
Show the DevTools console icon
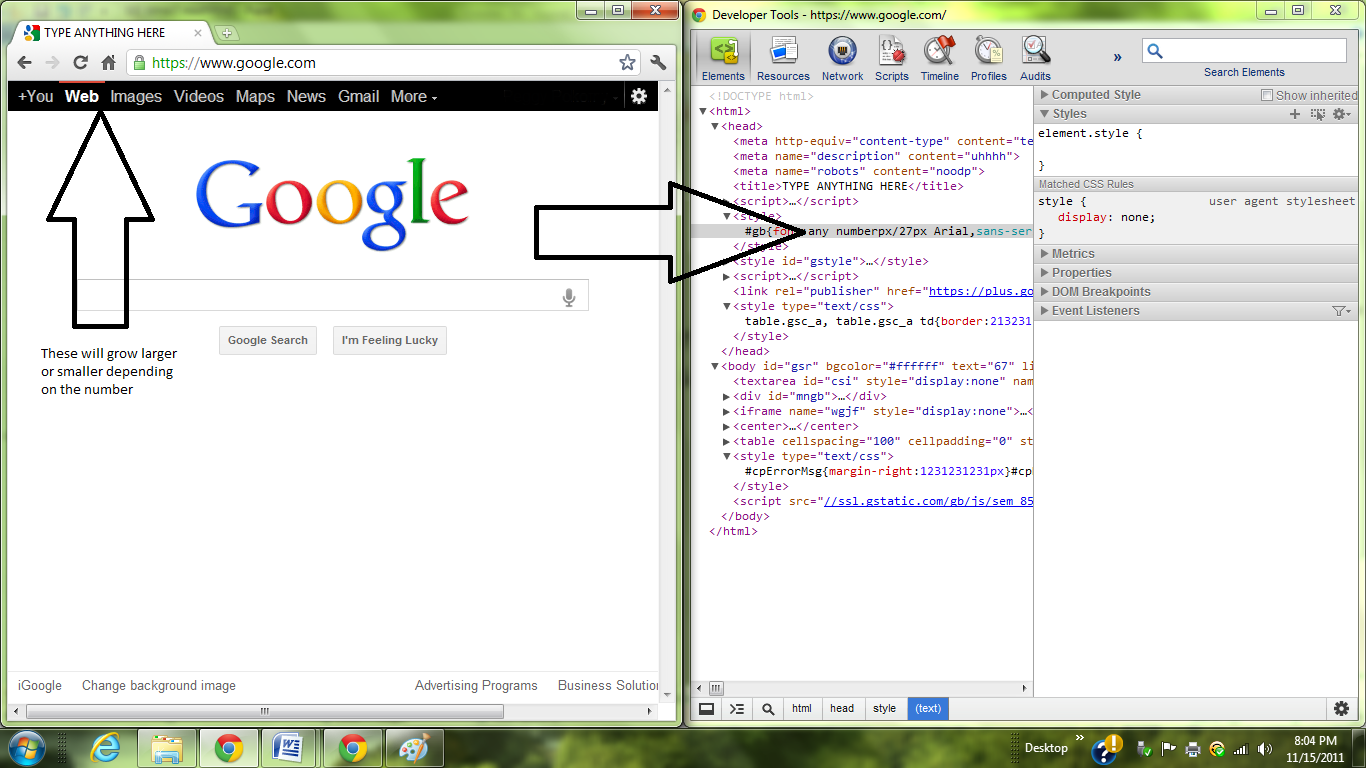click(737, 709)
